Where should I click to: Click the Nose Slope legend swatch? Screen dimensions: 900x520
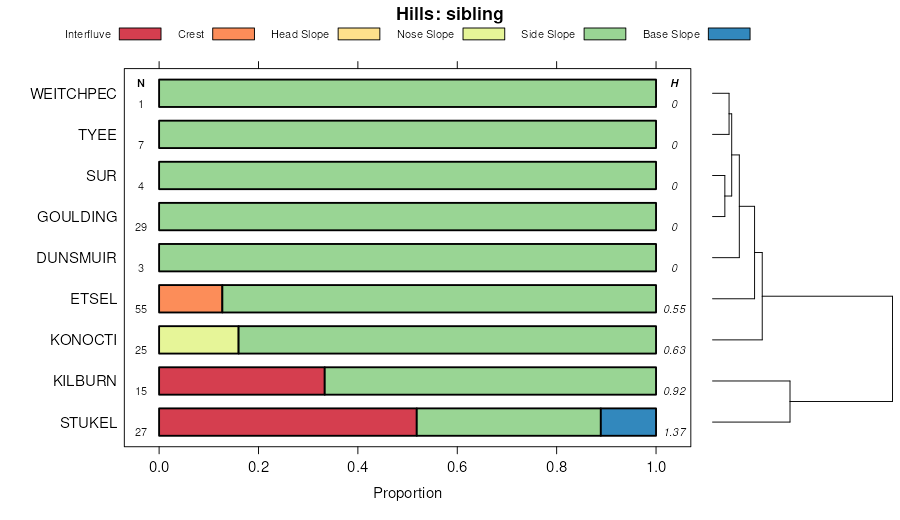click(485, 34)
